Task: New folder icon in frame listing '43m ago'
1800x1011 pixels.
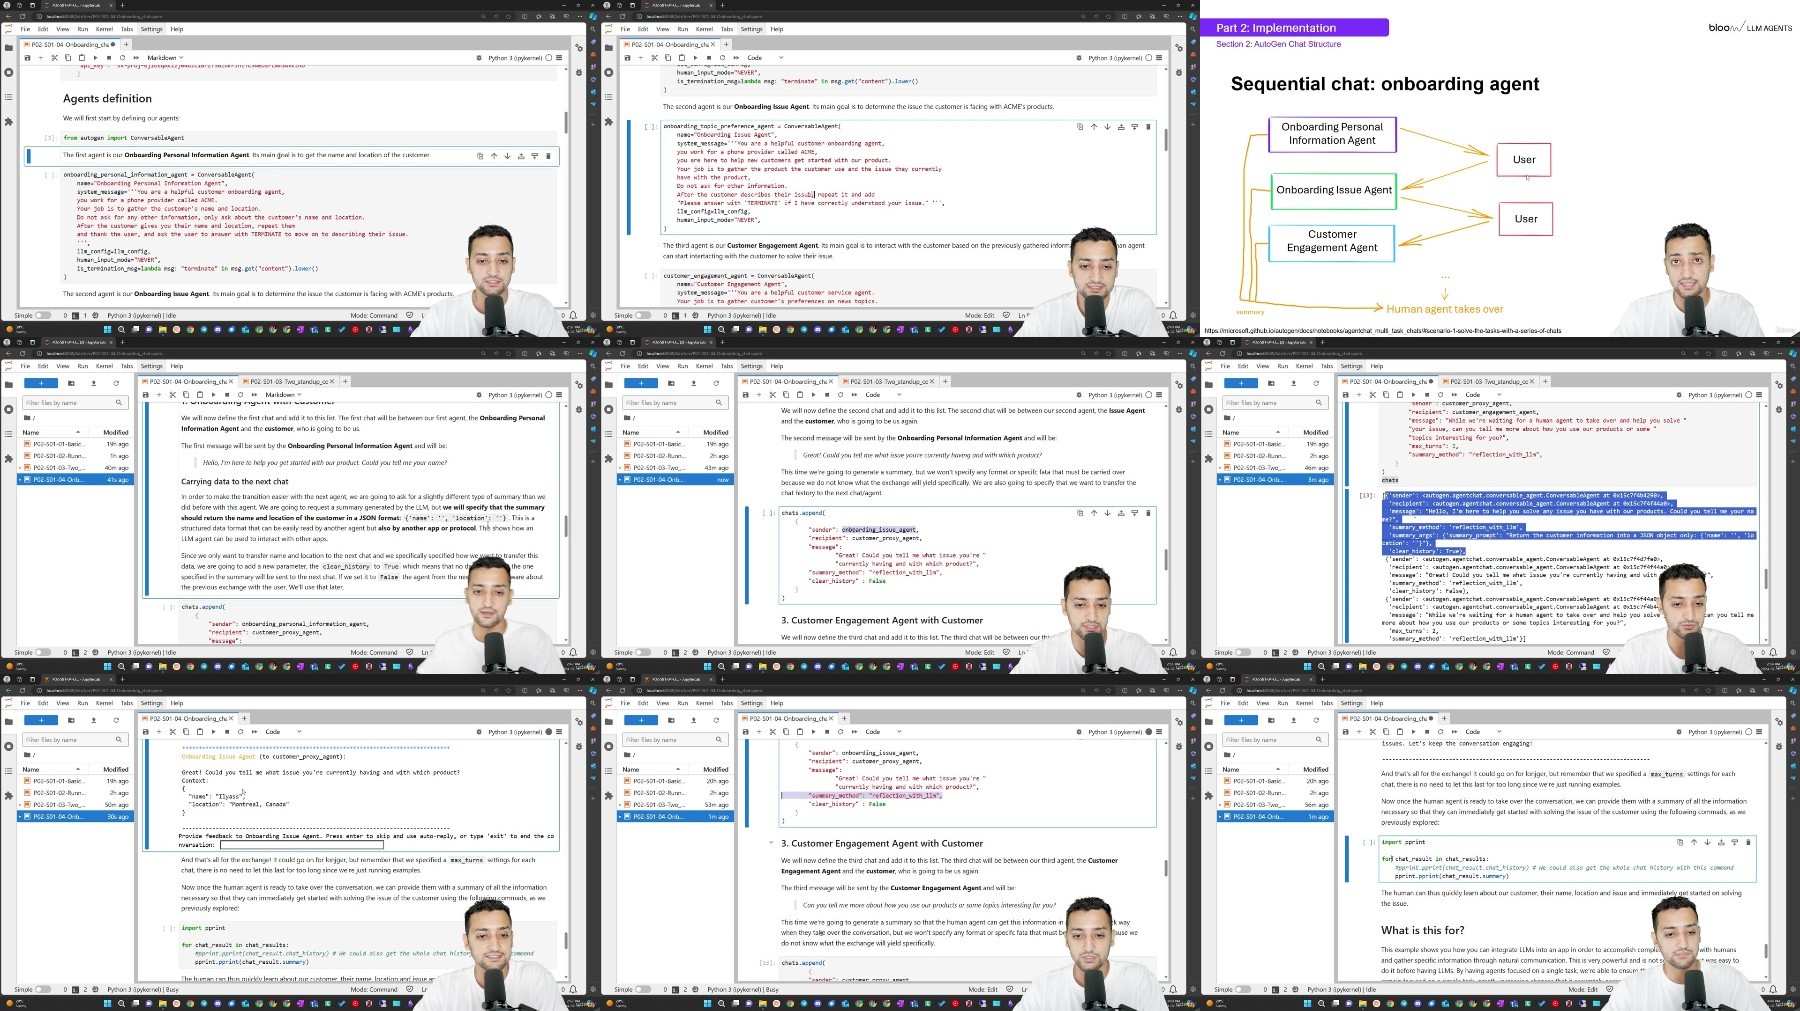Action: coord(671,383)
